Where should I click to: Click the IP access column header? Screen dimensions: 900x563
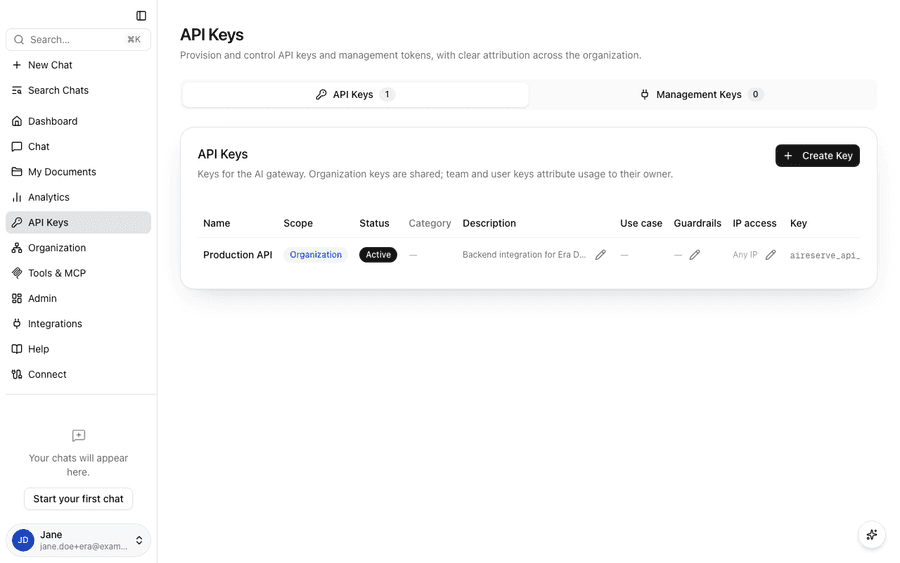[x=754, y=223]
